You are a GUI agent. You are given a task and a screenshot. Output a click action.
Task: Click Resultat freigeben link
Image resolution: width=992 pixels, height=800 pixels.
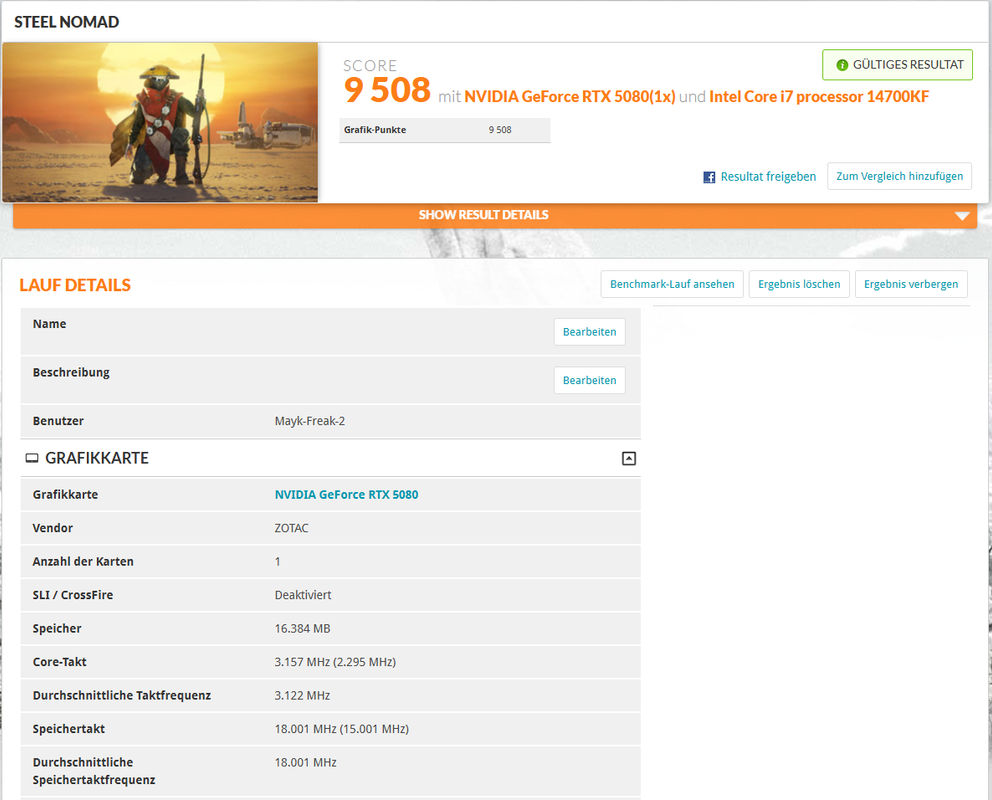point(768,176)
